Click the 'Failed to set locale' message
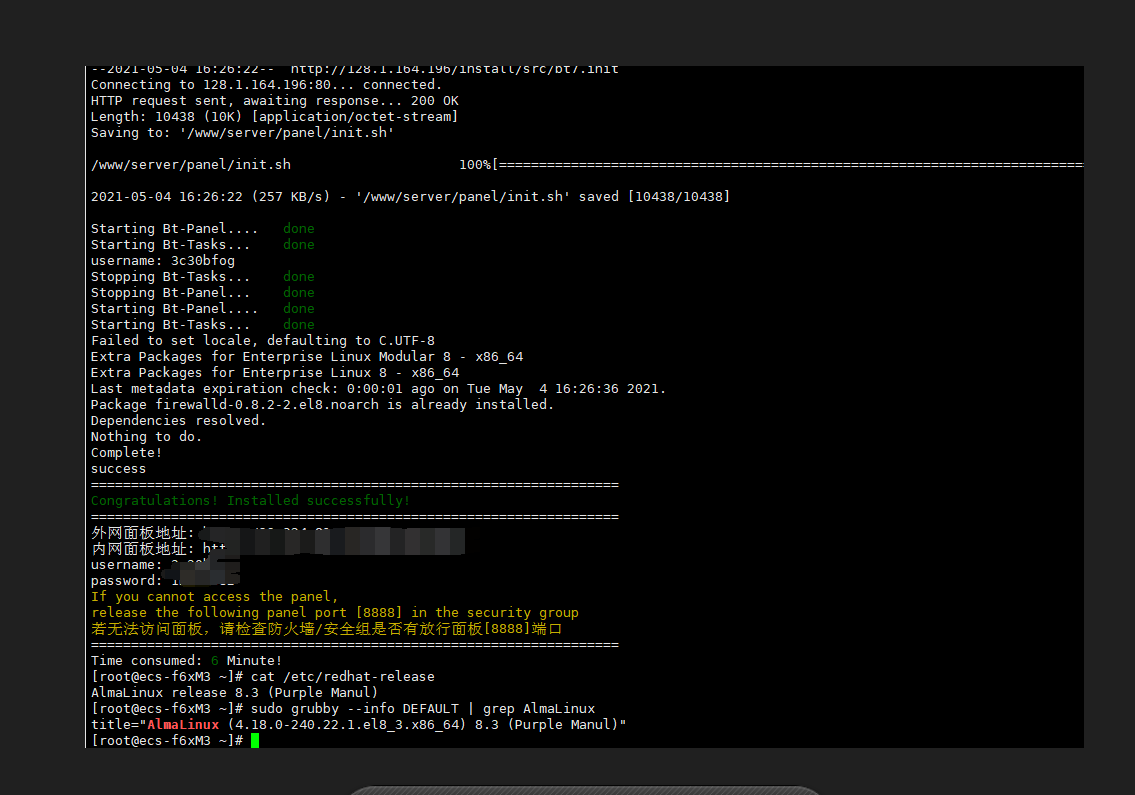1135x795 pixels. coord(263,340)
